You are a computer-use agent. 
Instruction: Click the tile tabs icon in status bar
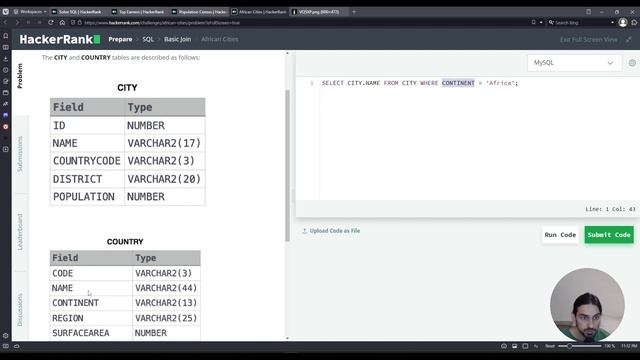(x=525, y=346)
